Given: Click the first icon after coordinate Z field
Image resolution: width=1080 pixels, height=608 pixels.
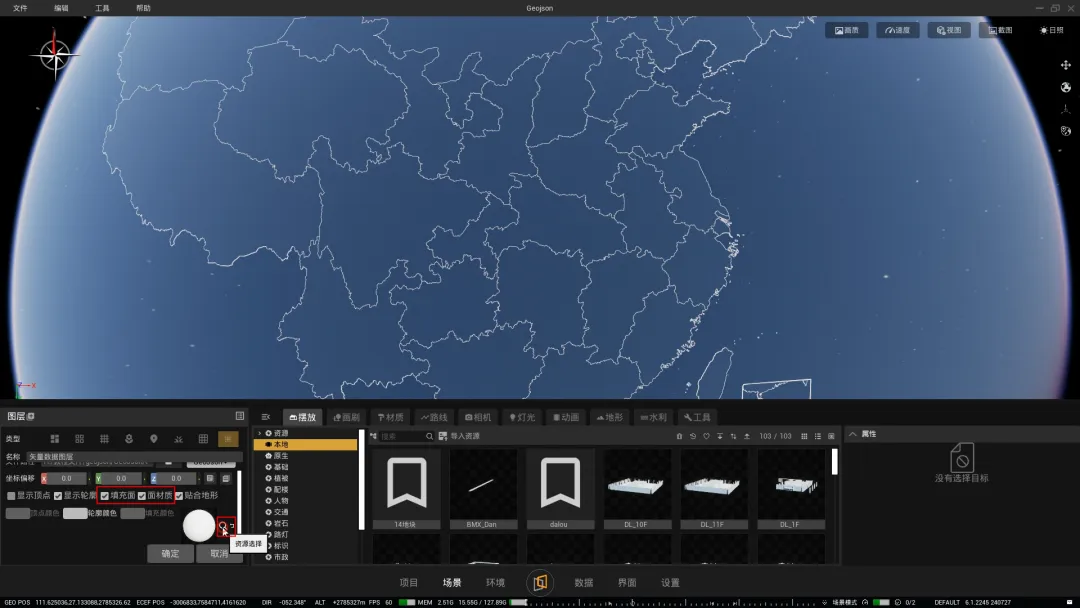Looking at the screenshot, I should (x=210, y=478).
